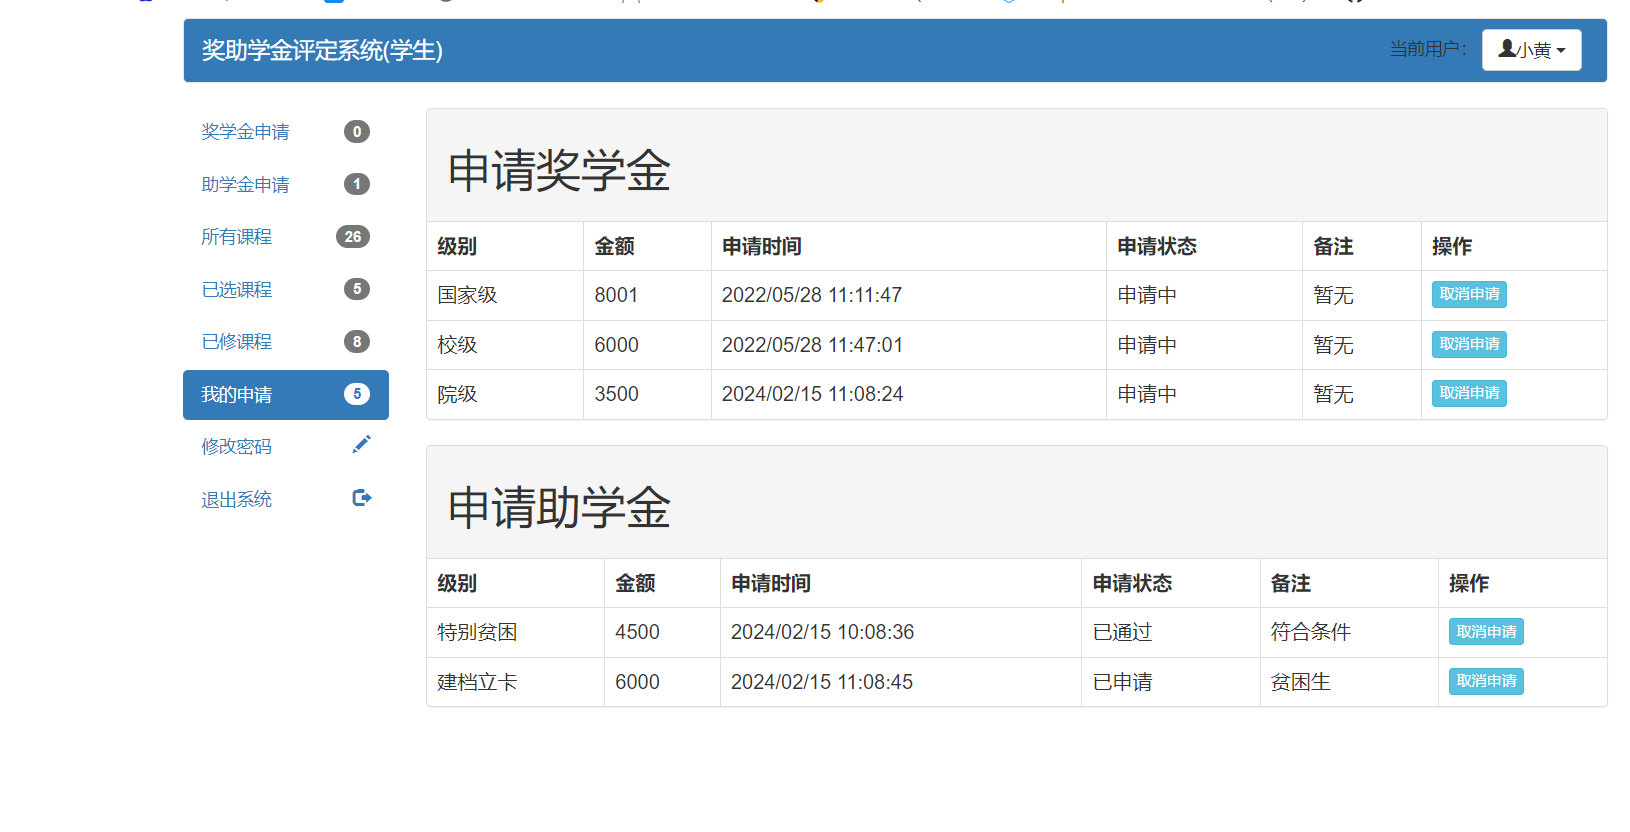Click the 当前用户 label
Screen dimensions: 1630x832
tap(1428, 49)
